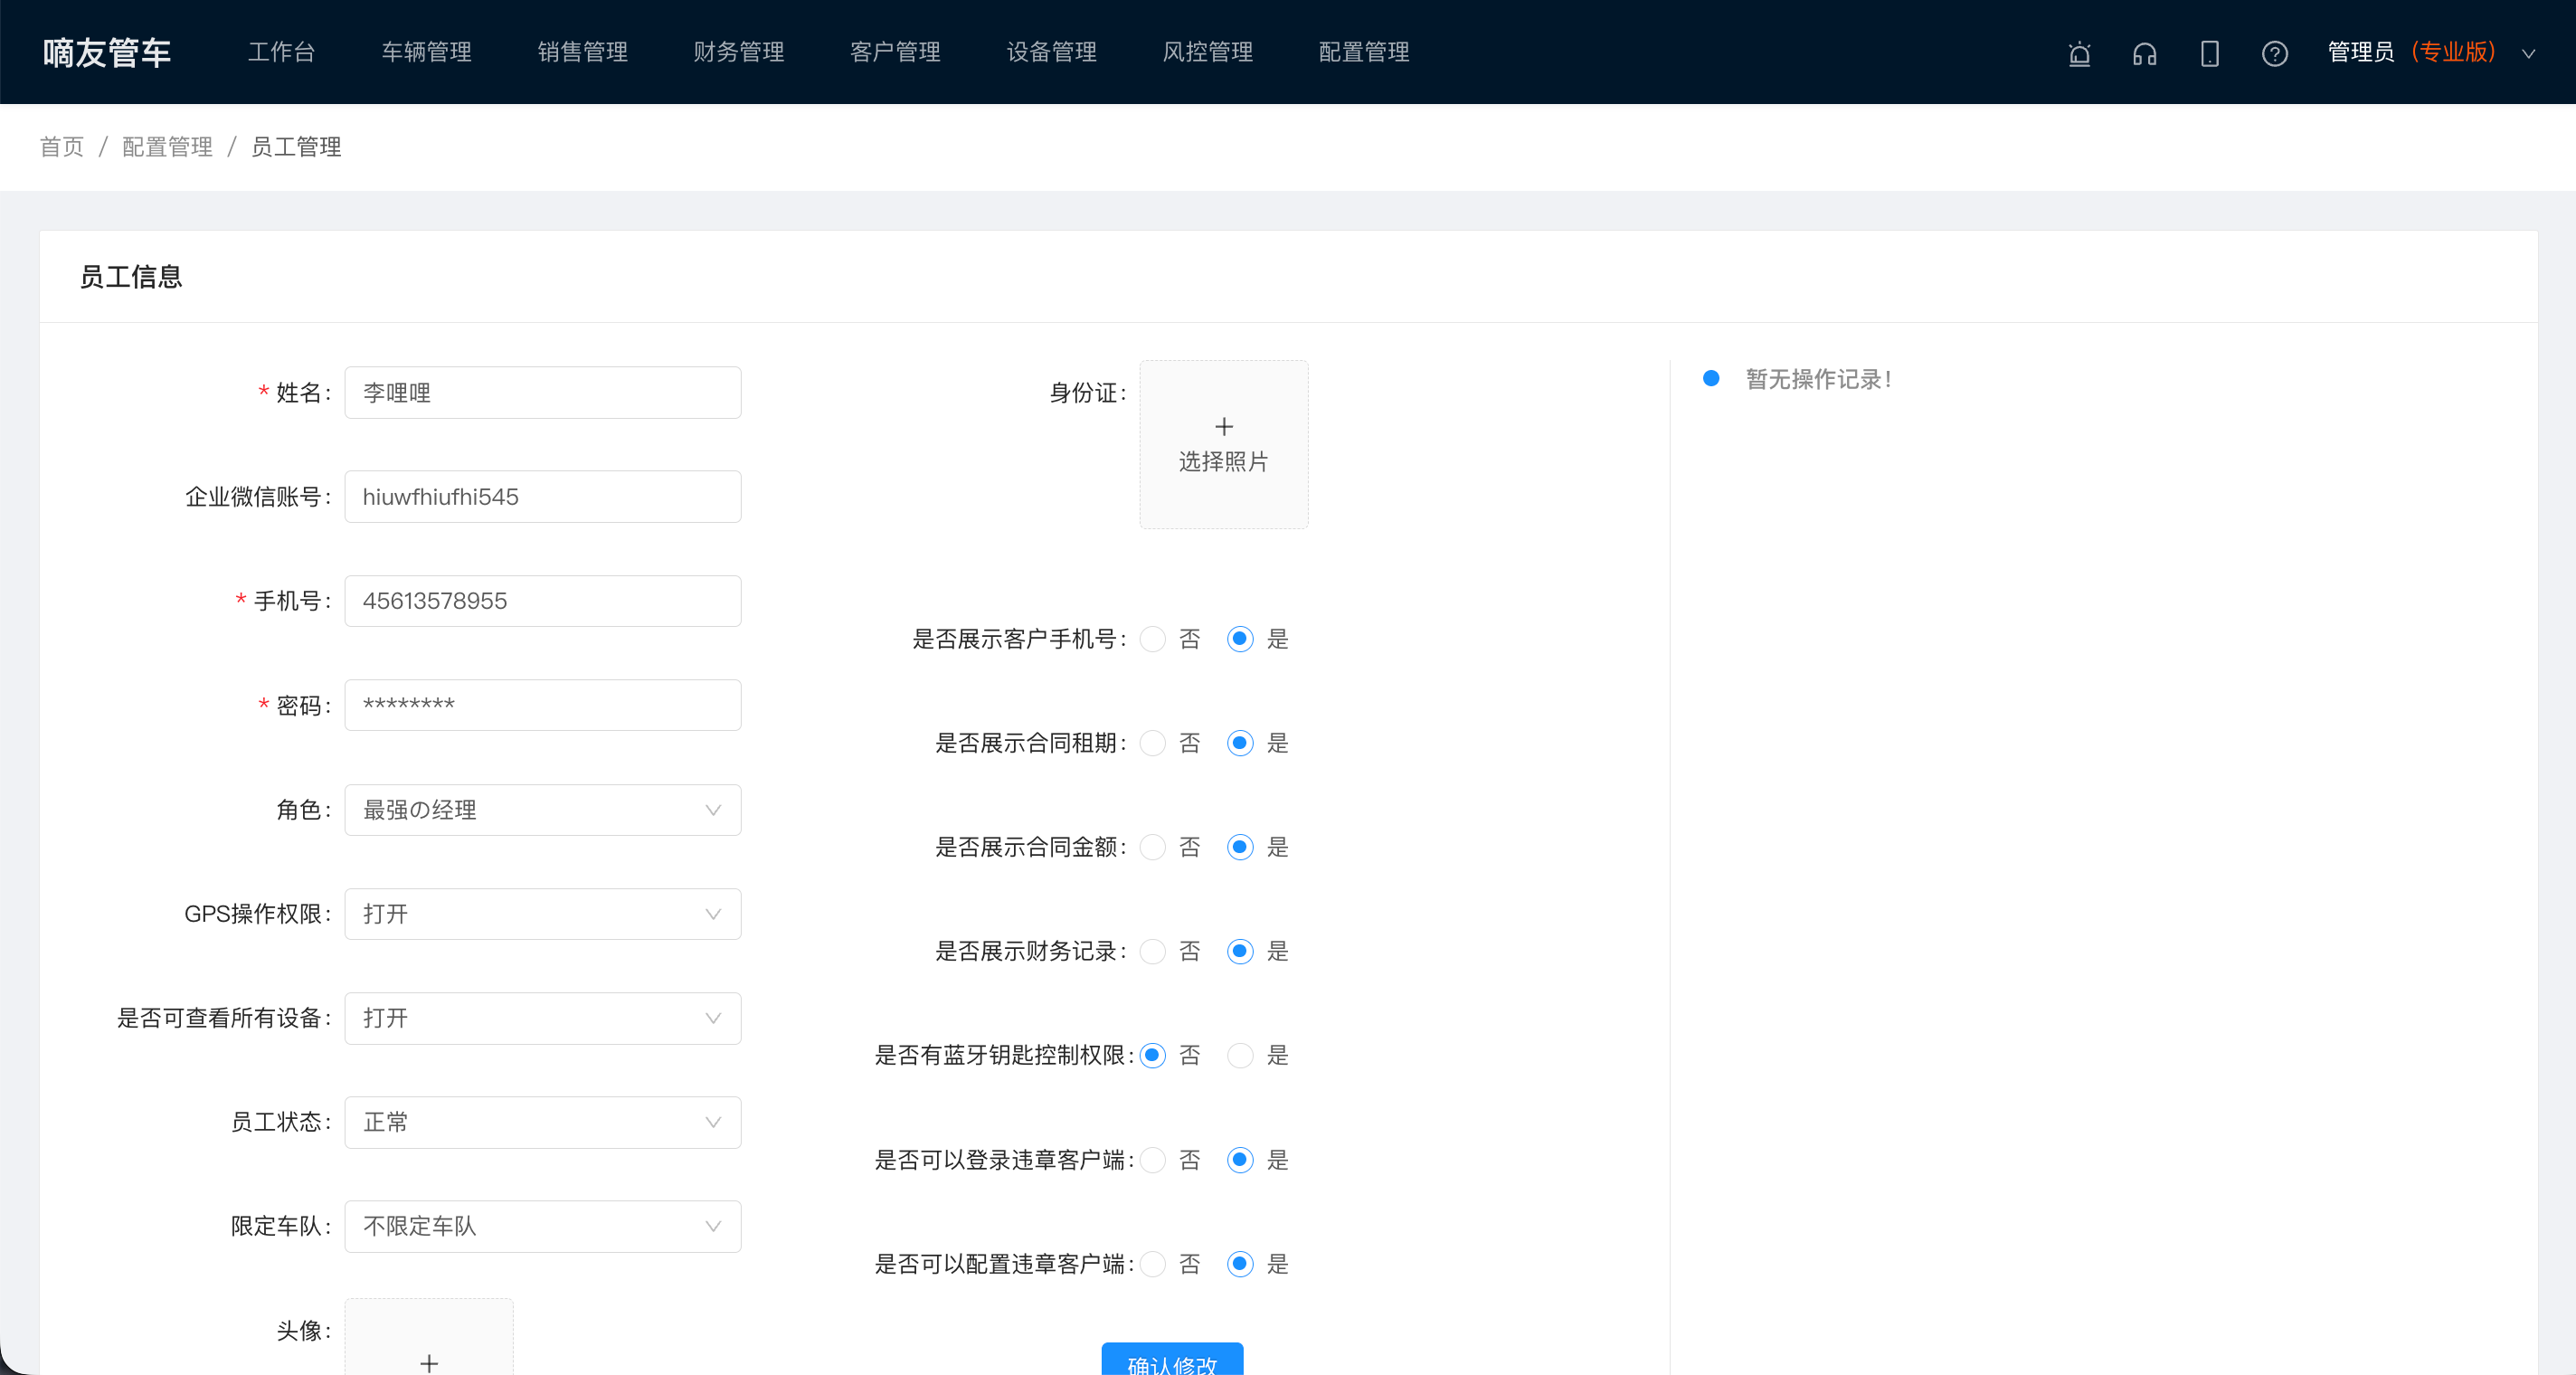Select 否 for 是否展示客户手机号
The width and height of the screenshot is (2576, 1375).
pyautogui.click(x=1152, y=639)
